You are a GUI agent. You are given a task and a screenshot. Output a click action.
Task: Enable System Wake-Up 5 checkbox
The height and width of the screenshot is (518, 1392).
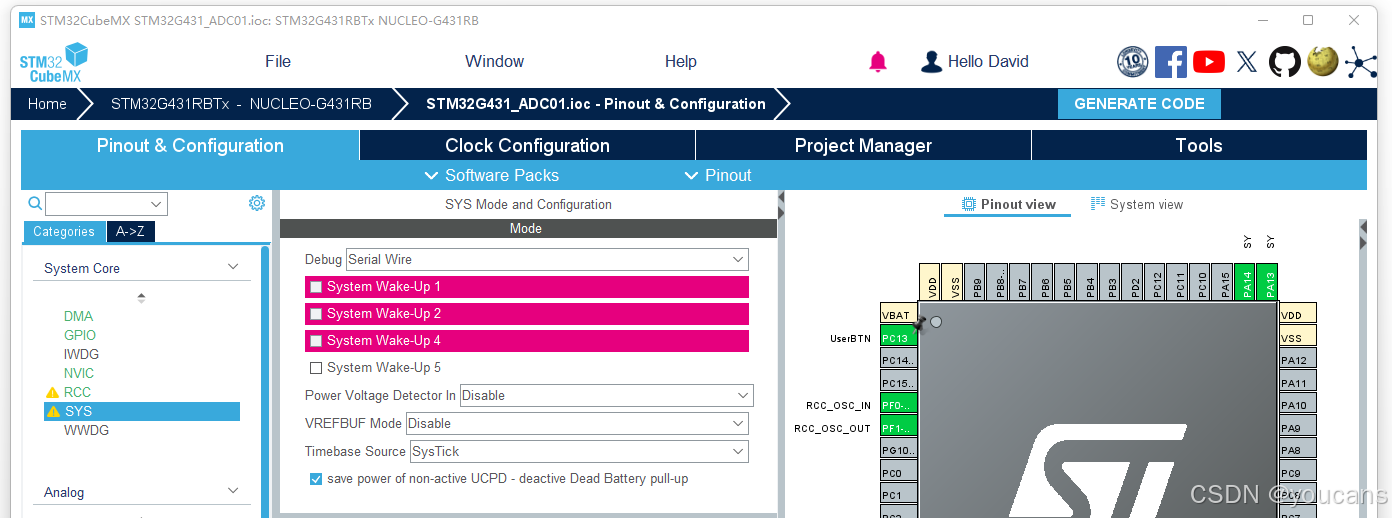tap(316, 368)
